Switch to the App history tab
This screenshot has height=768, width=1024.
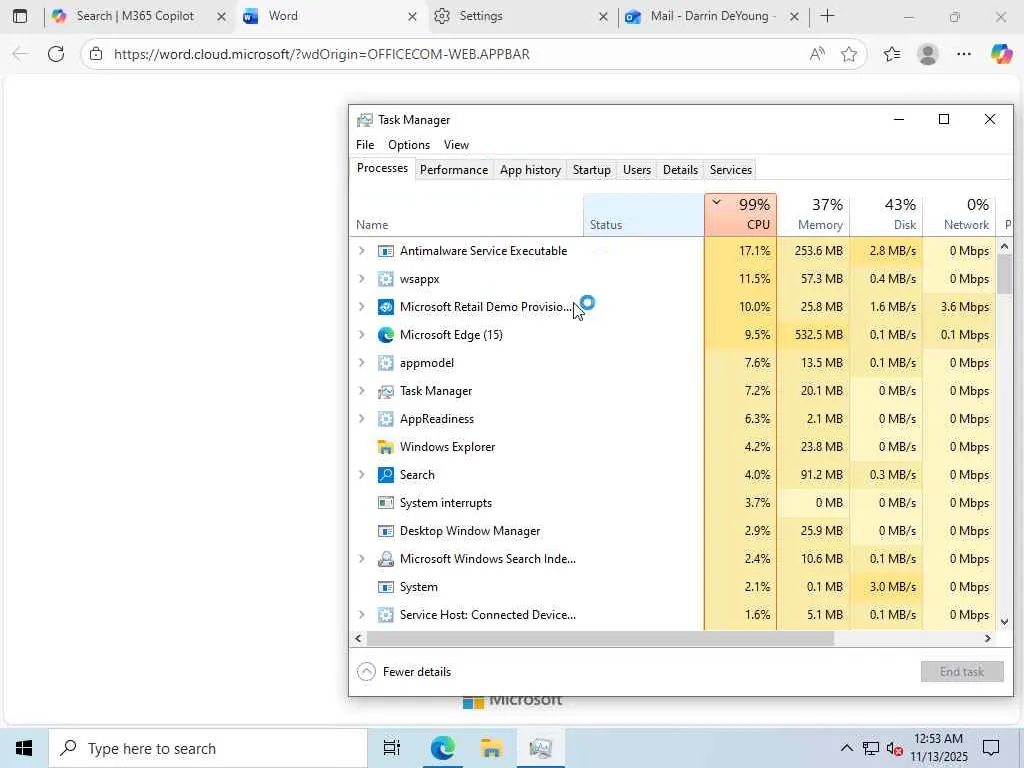click(530, 170)
